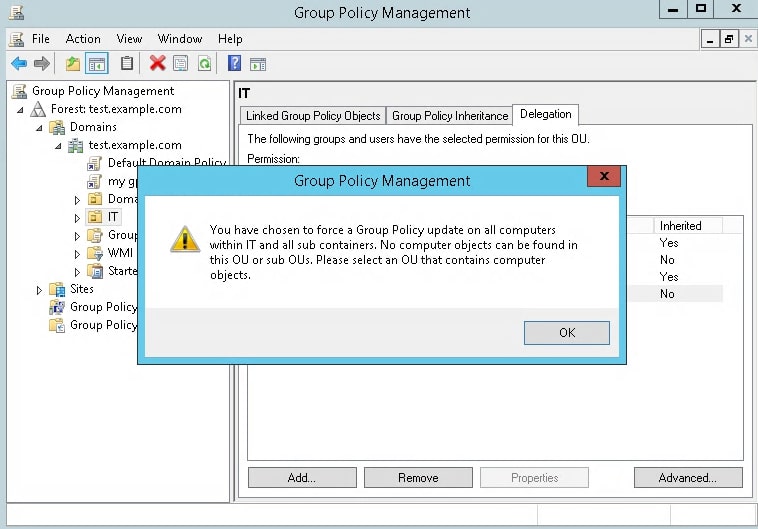This screenshot has height=529, width=758.
Task: Select Default Domain Policy in the tree
Action: point(166,163)
